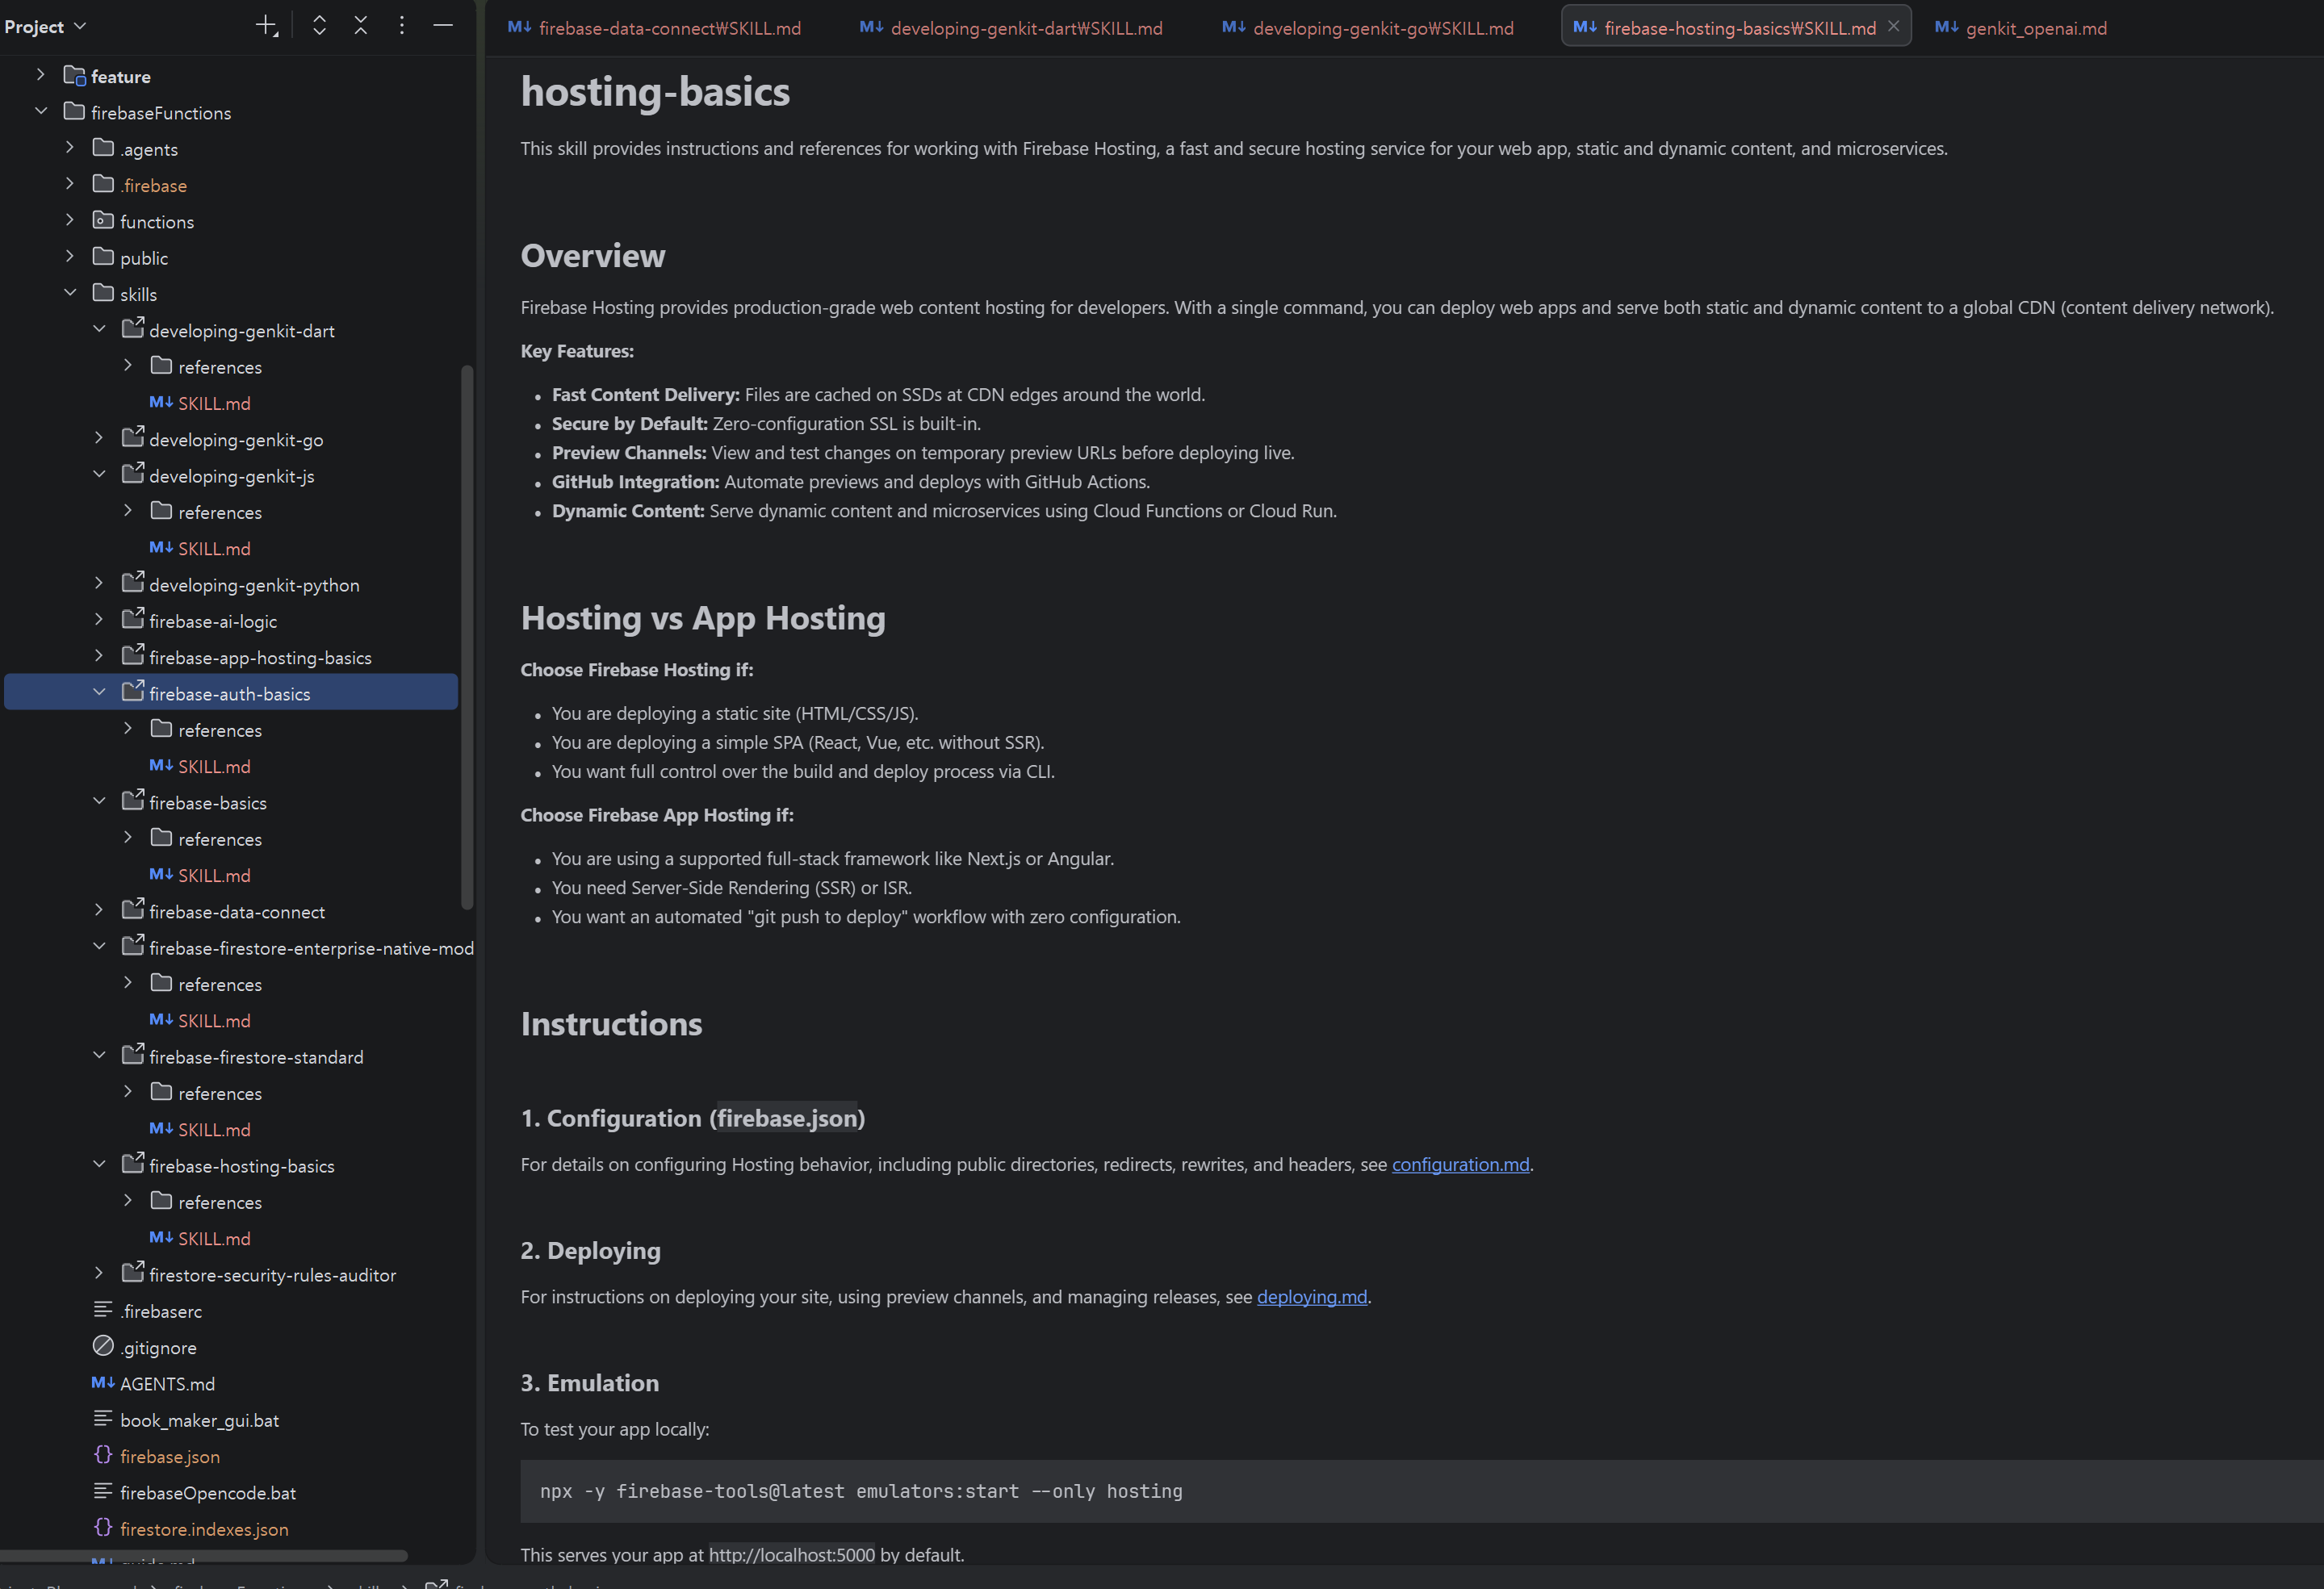
Task: Select the firebase-basics folder icon
Action: pos(133,800)
